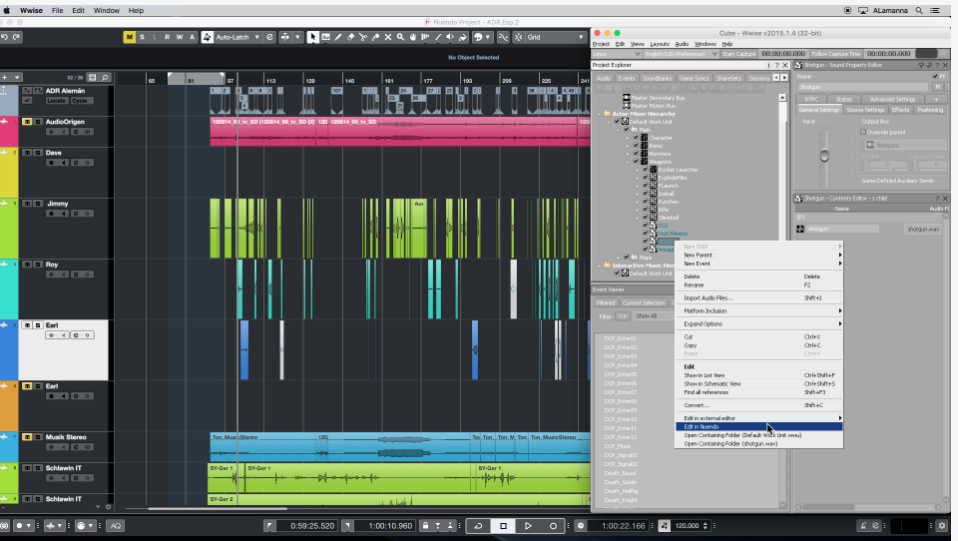Toggle the Cycle loop button in transport
The height and width of the screenshot is (541, 958).
coord(478,526)
